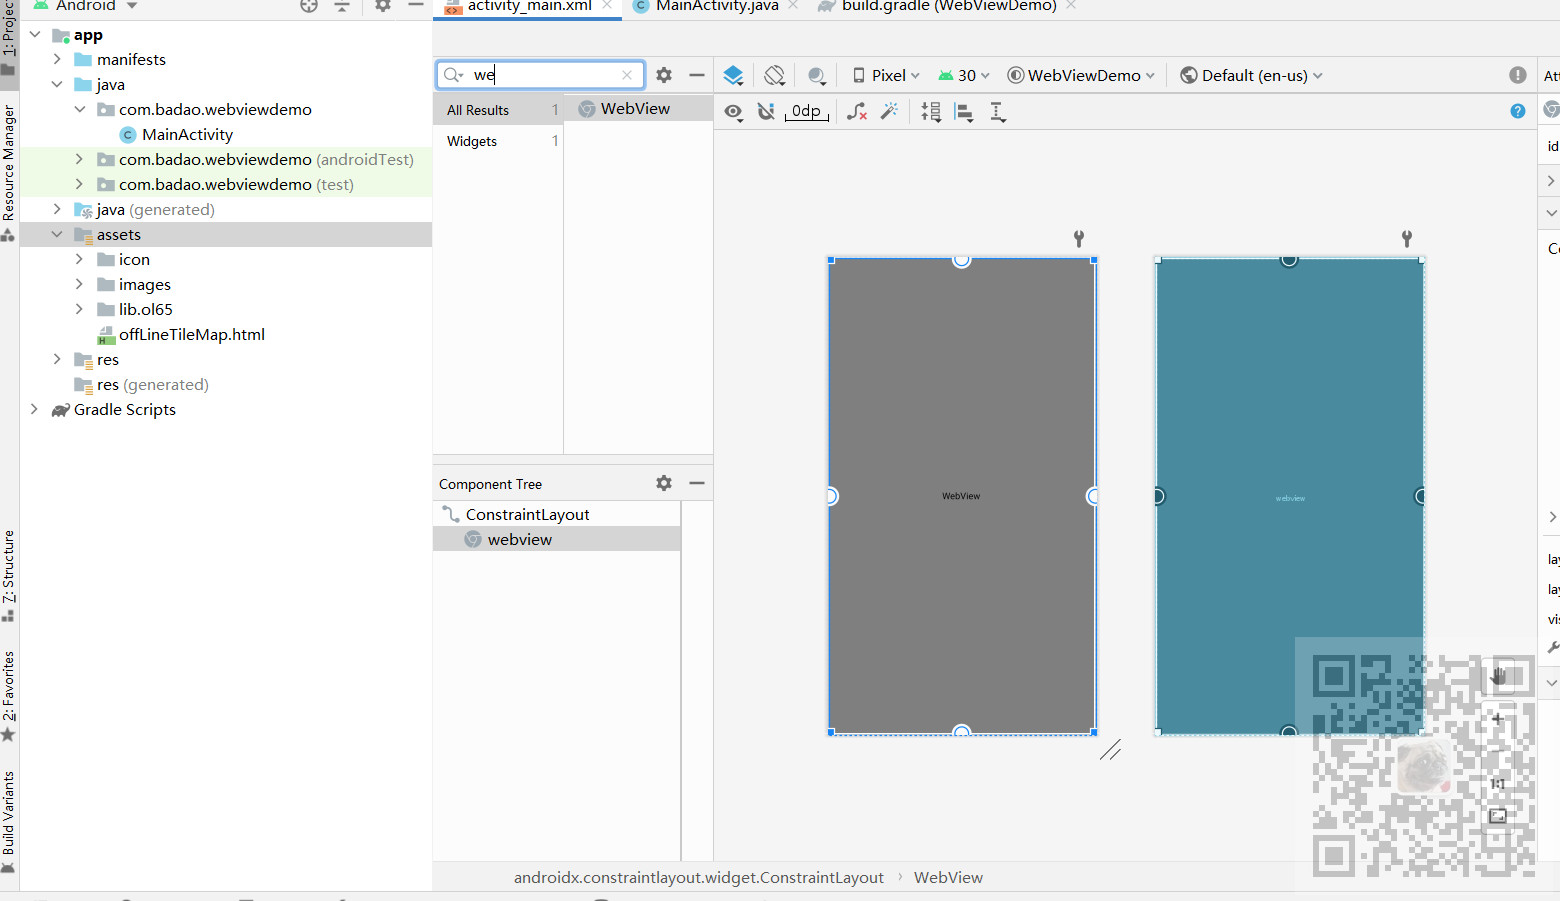The height and width of the screenshot is (901, 1560).
Task: Select the Widgets palette category
Action: pos(498,141)
